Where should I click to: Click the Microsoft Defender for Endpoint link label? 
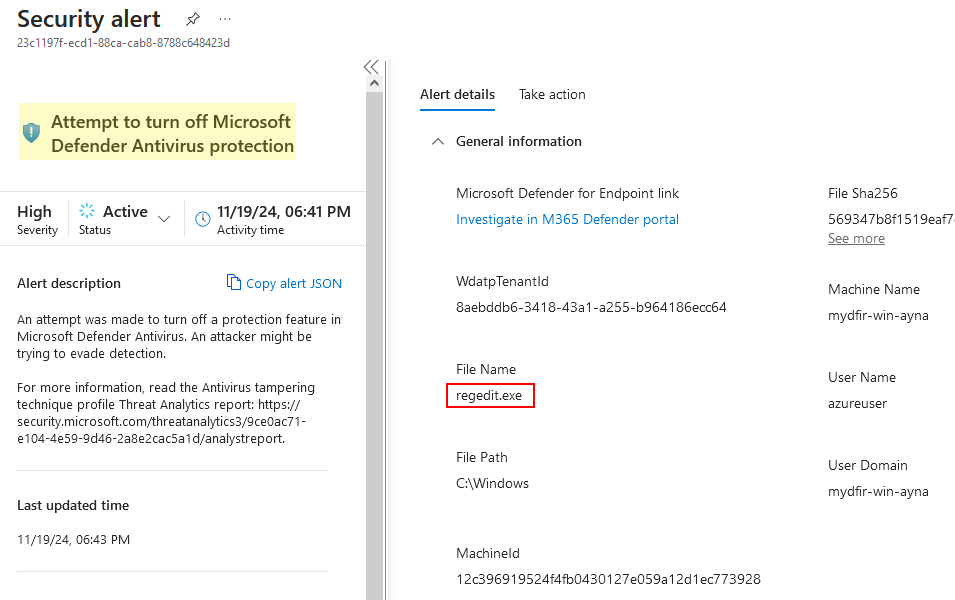[568, 193]
